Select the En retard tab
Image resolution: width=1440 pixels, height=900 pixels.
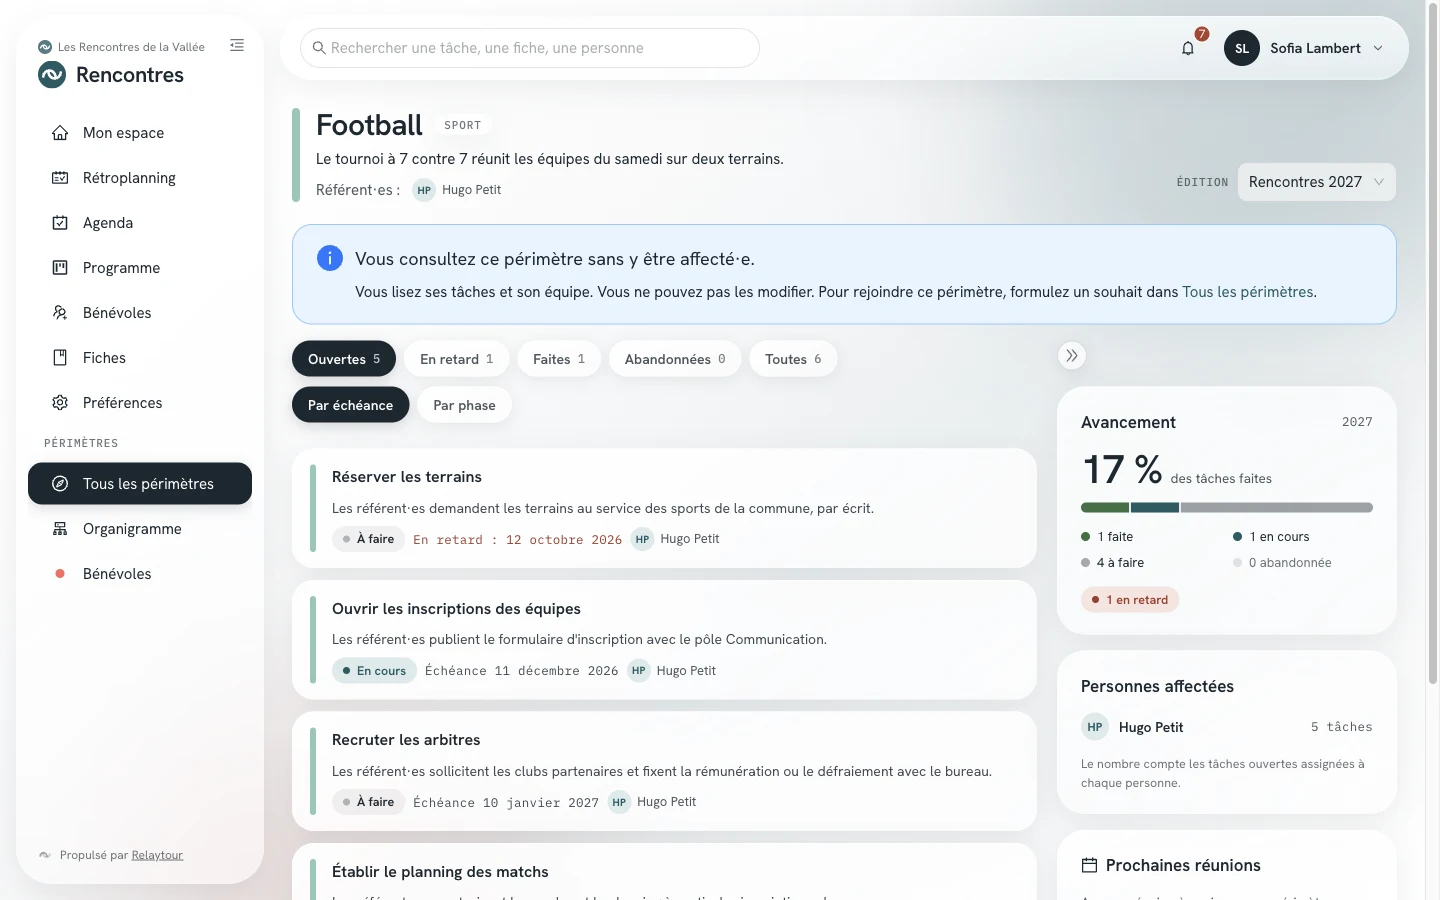tap(457, 359)
